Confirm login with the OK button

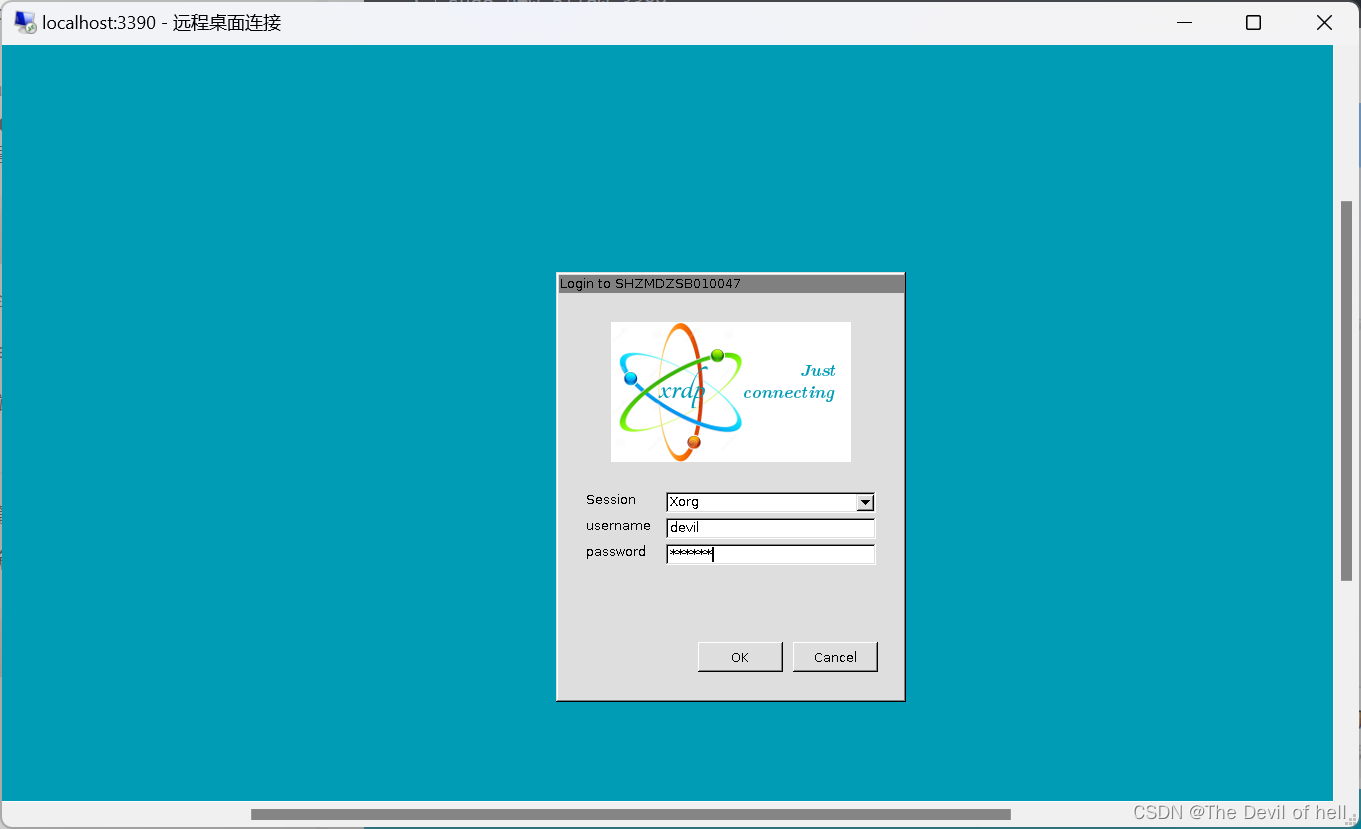point(740,657)
